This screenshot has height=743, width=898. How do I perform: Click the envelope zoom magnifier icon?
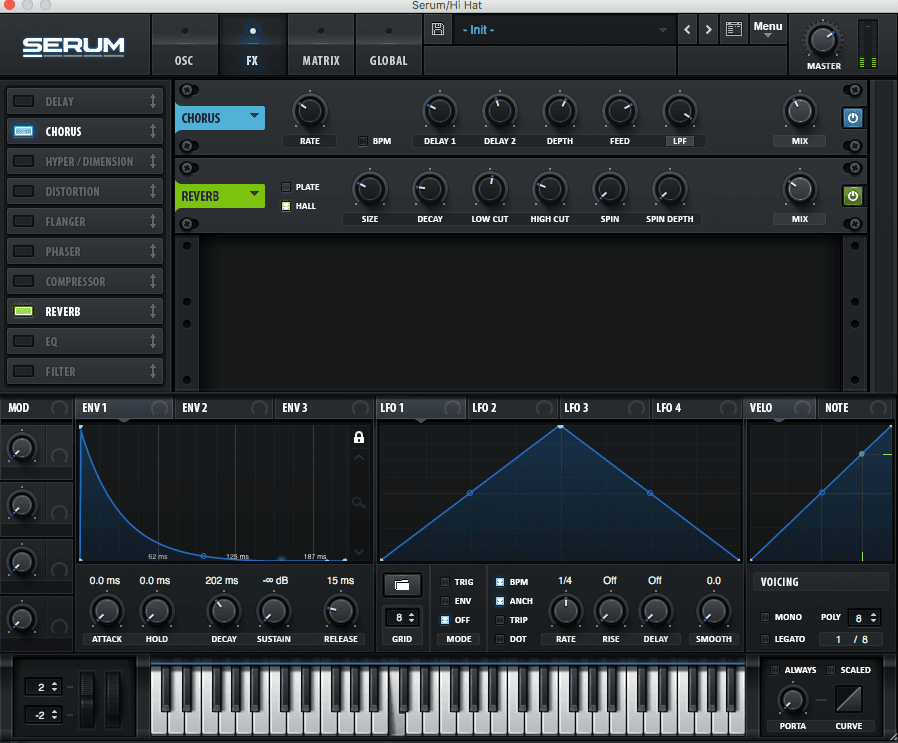pyautogui.click(x=359, y=502)
